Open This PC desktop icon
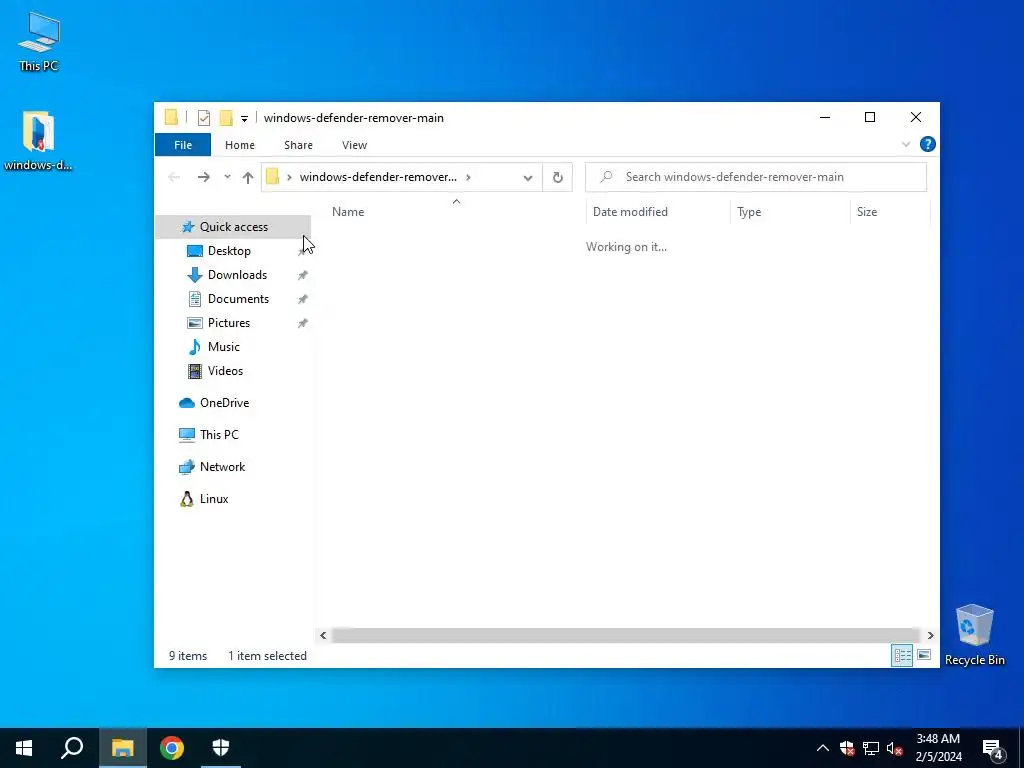Screen dimensions: 1024x768 pyautogui.click(x=39, y=41)
